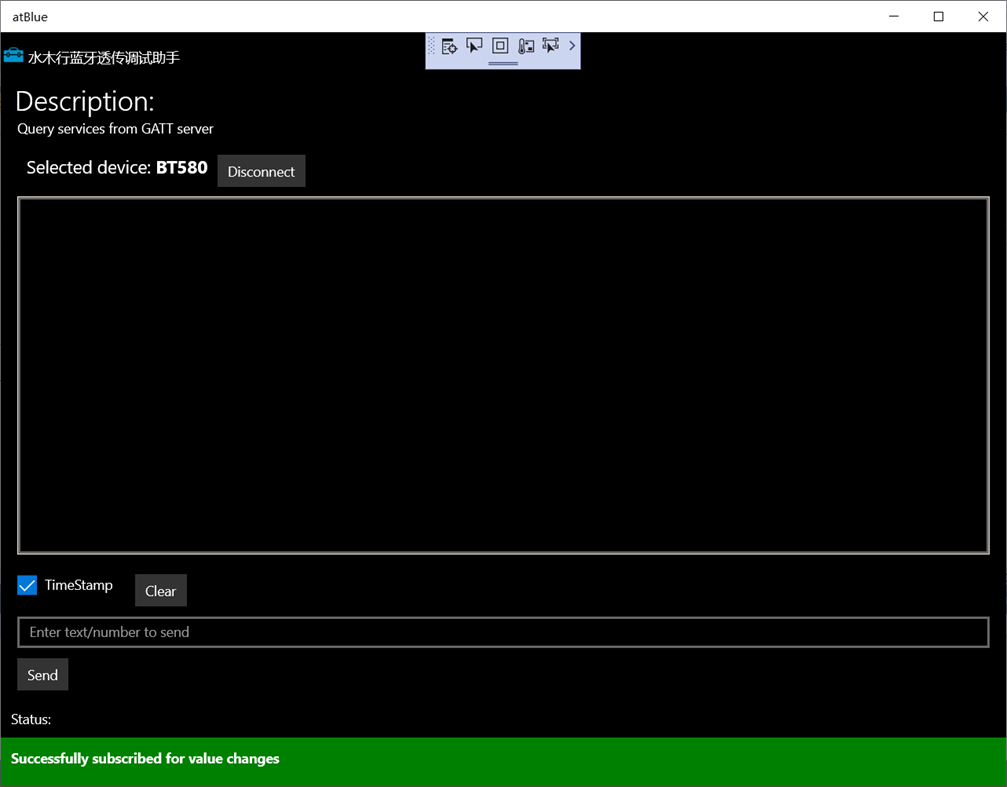Viewport: 1007px width, 787px height.
Task: Open the Live Visual Tree toolbar icon
Action: (449, 45)
